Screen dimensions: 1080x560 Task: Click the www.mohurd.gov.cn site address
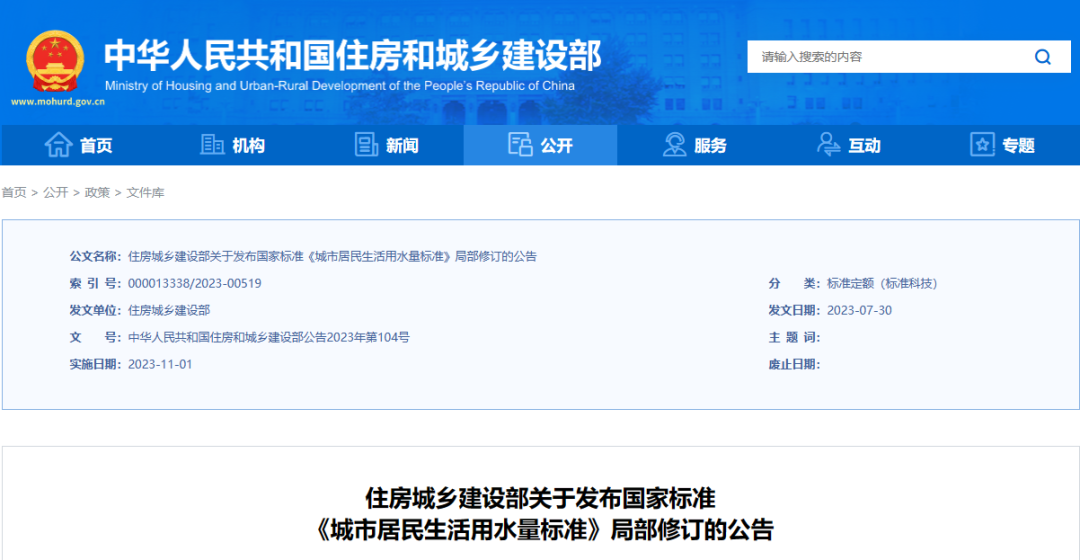click(58, 102)
